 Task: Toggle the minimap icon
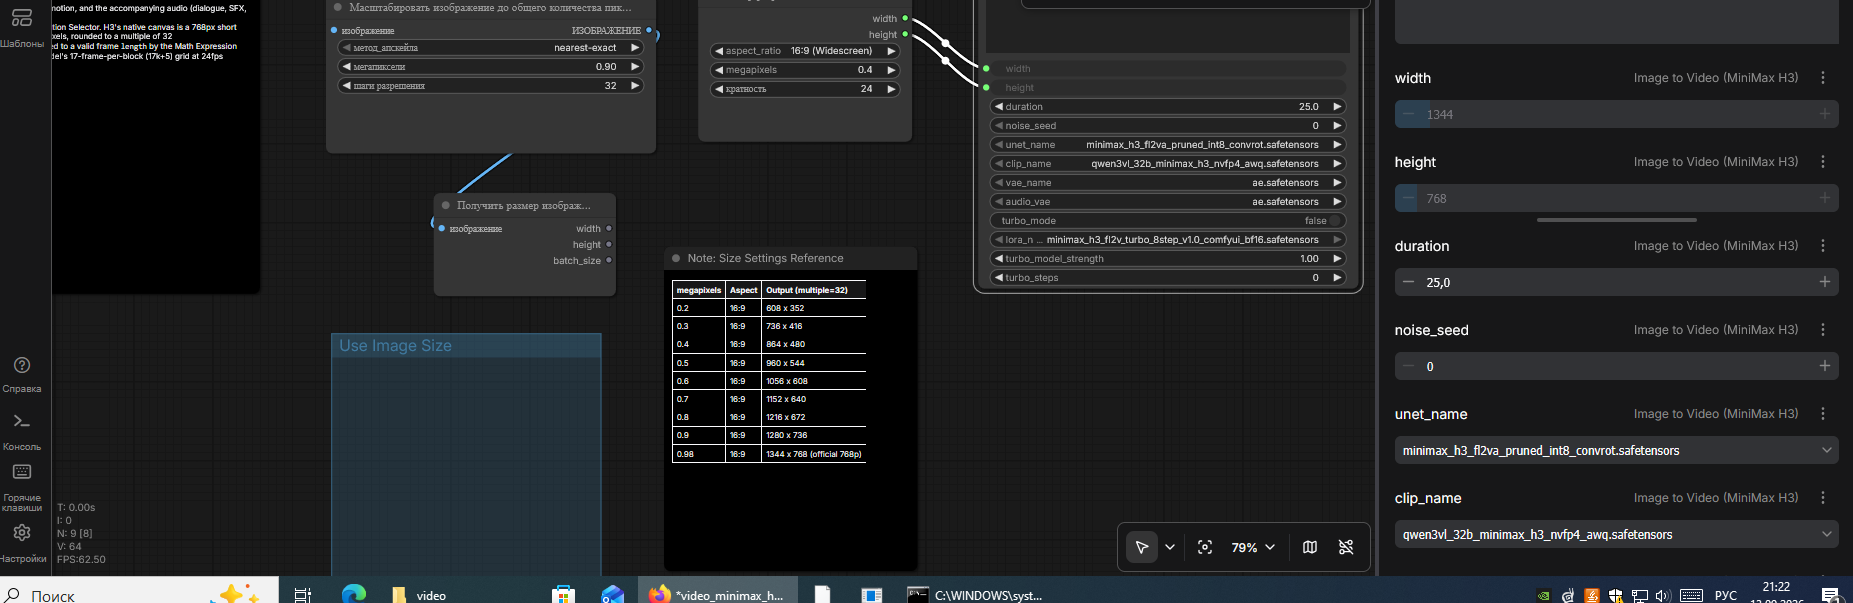tap(1310, 547)
